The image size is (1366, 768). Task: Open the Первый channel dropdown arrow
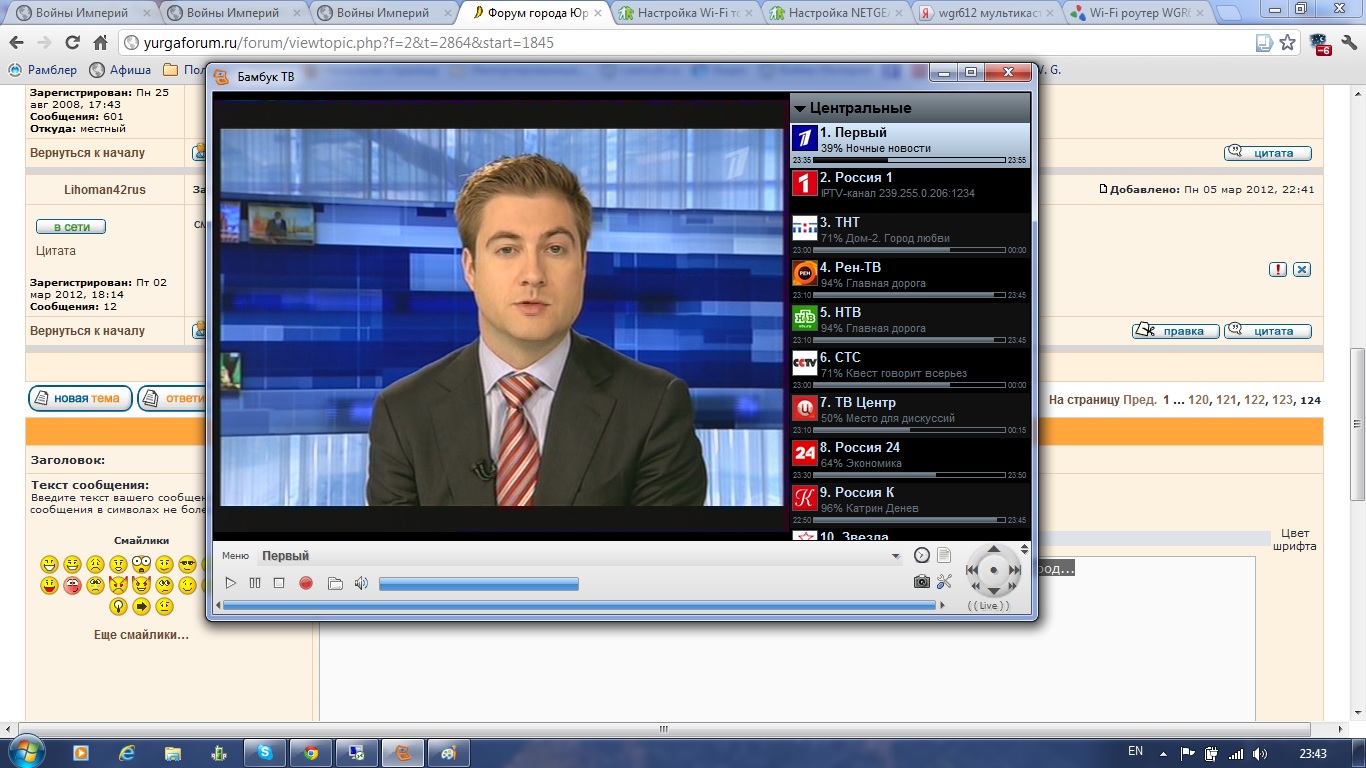895,557
